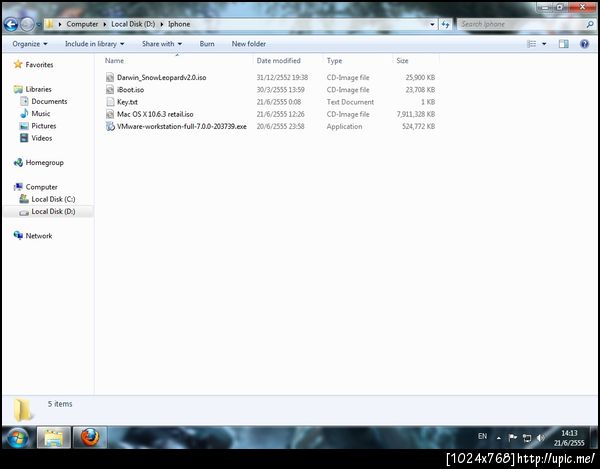Click the folder icon in address bar

point(49,24)
